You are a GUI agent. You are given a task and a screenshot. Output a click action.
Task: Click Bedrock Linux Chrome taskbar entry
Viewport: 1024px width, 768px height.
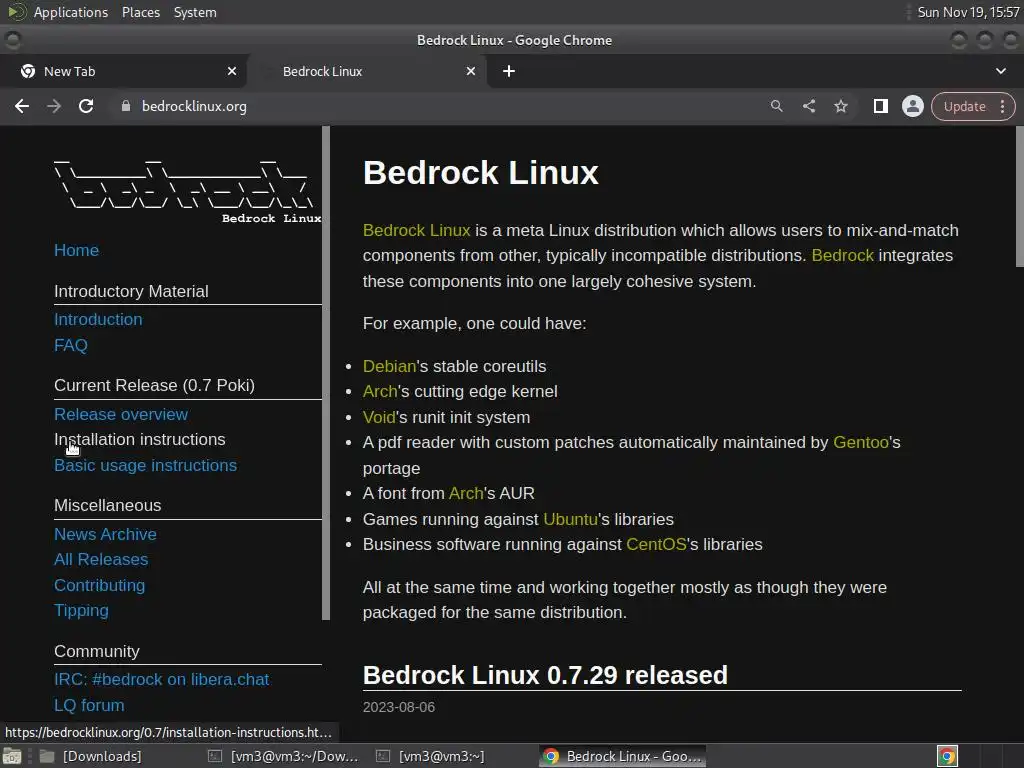tap(623, 756)
